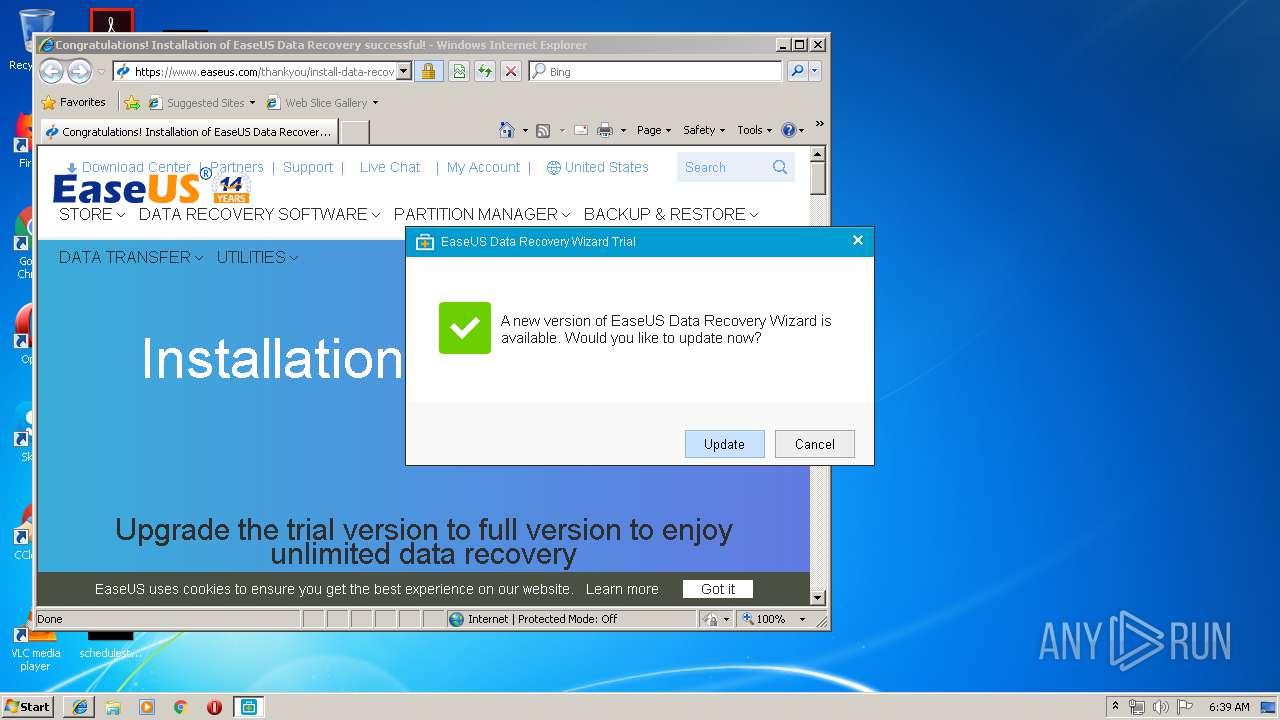
Task: Open Internet Explorer from the taskbar
Action: point(80,707)
